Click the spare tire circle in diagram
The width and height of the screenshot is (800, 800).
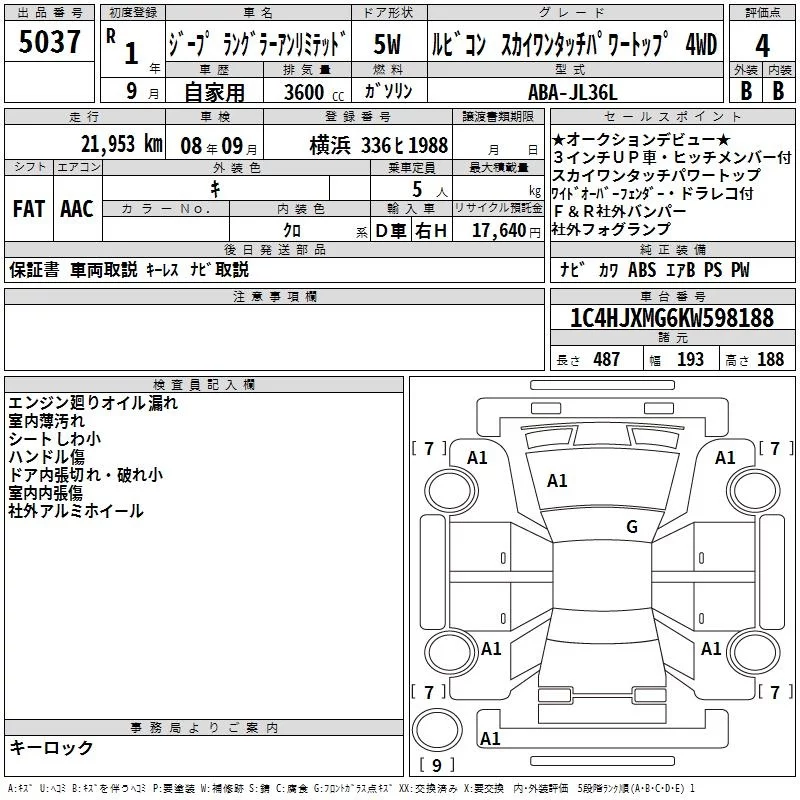[x=437, y=728]
